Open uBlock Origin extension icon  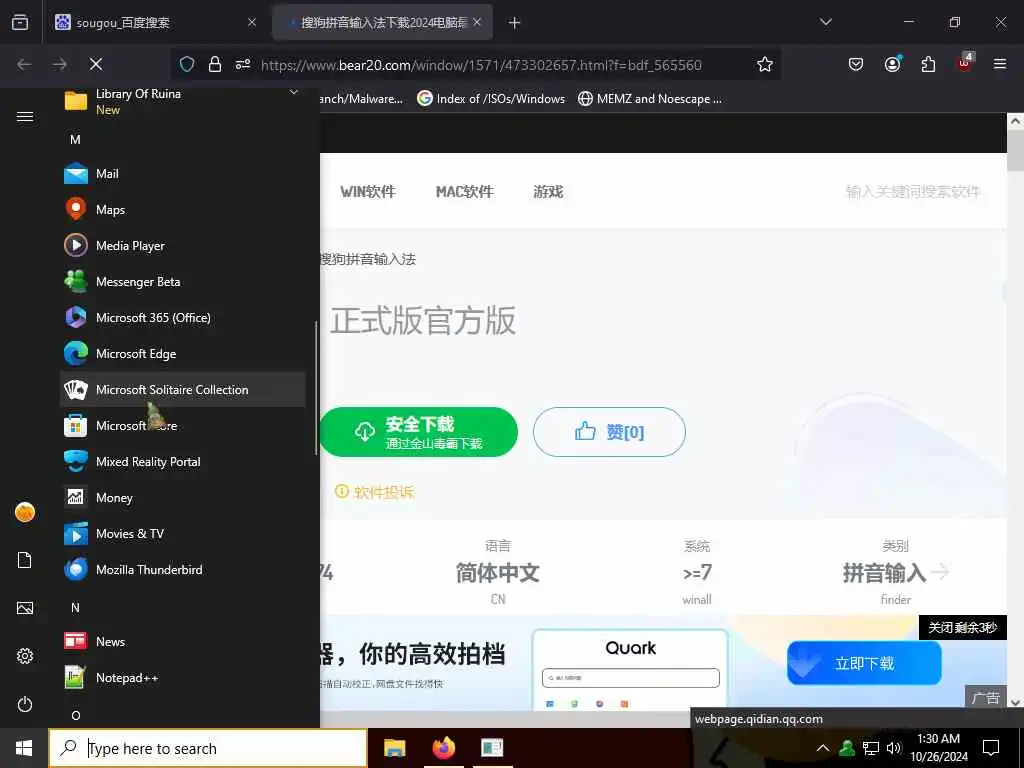point(965,63)
